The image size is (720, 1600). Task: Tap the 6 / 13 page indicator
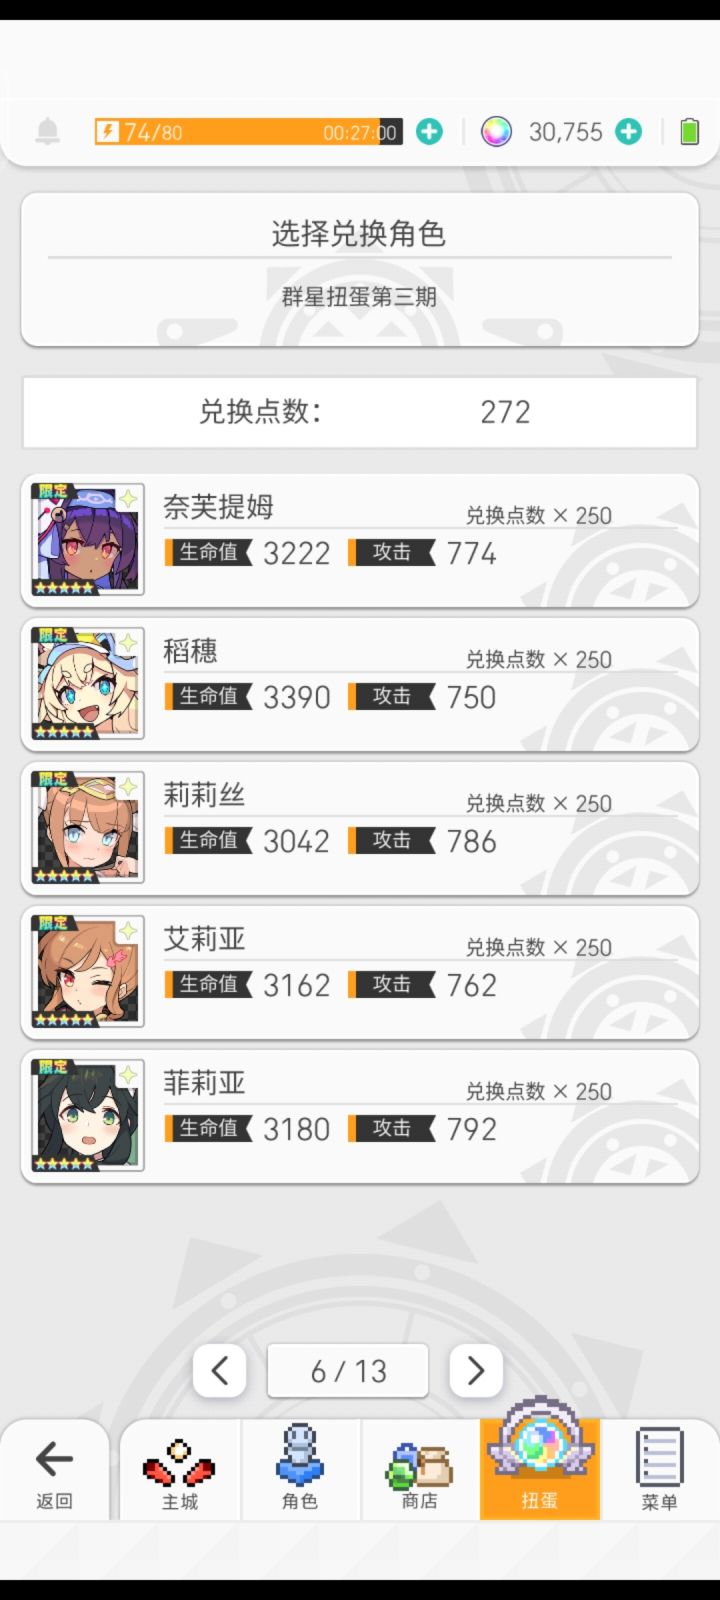[x=348, y=1371]
